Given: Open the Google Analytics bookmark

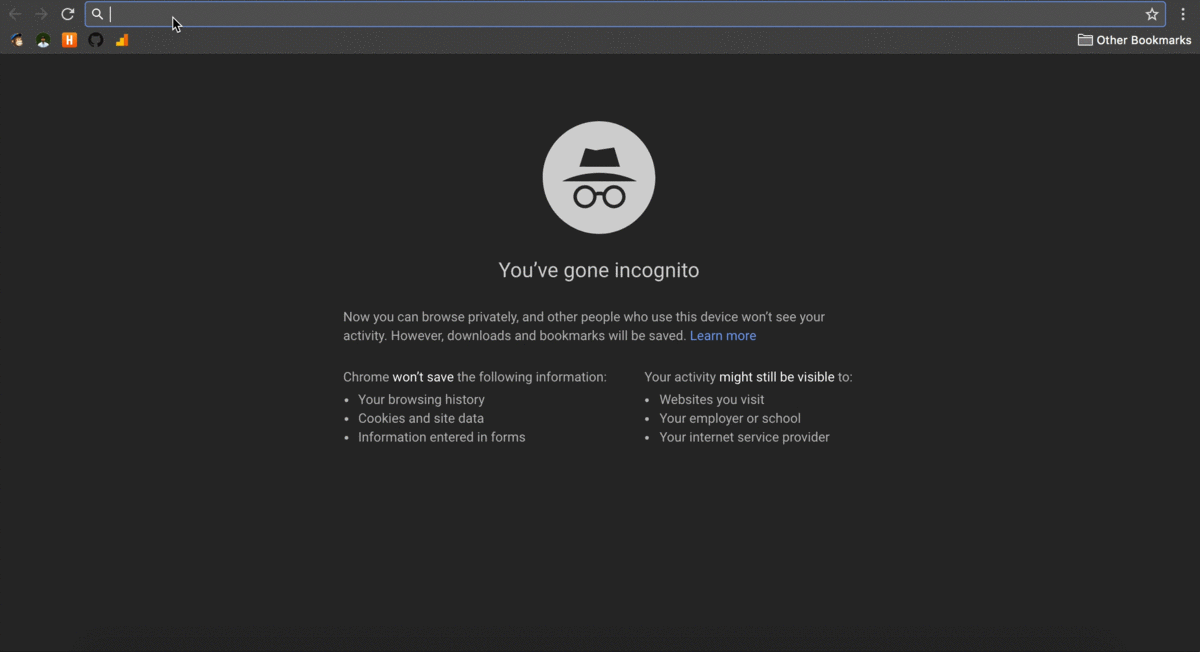Looking at the screenshot, I should tap(122, 40).
